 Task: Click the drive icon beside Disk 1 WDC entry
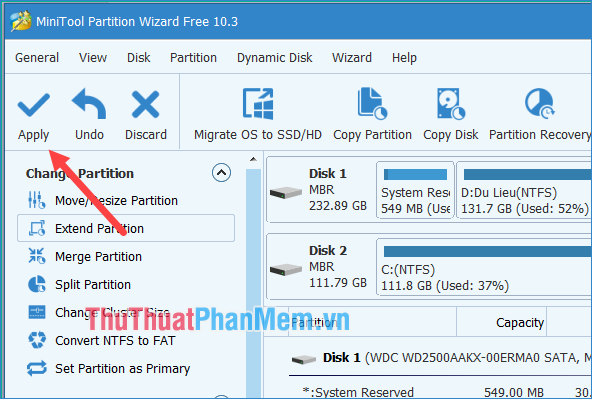(x=304, y=359)
